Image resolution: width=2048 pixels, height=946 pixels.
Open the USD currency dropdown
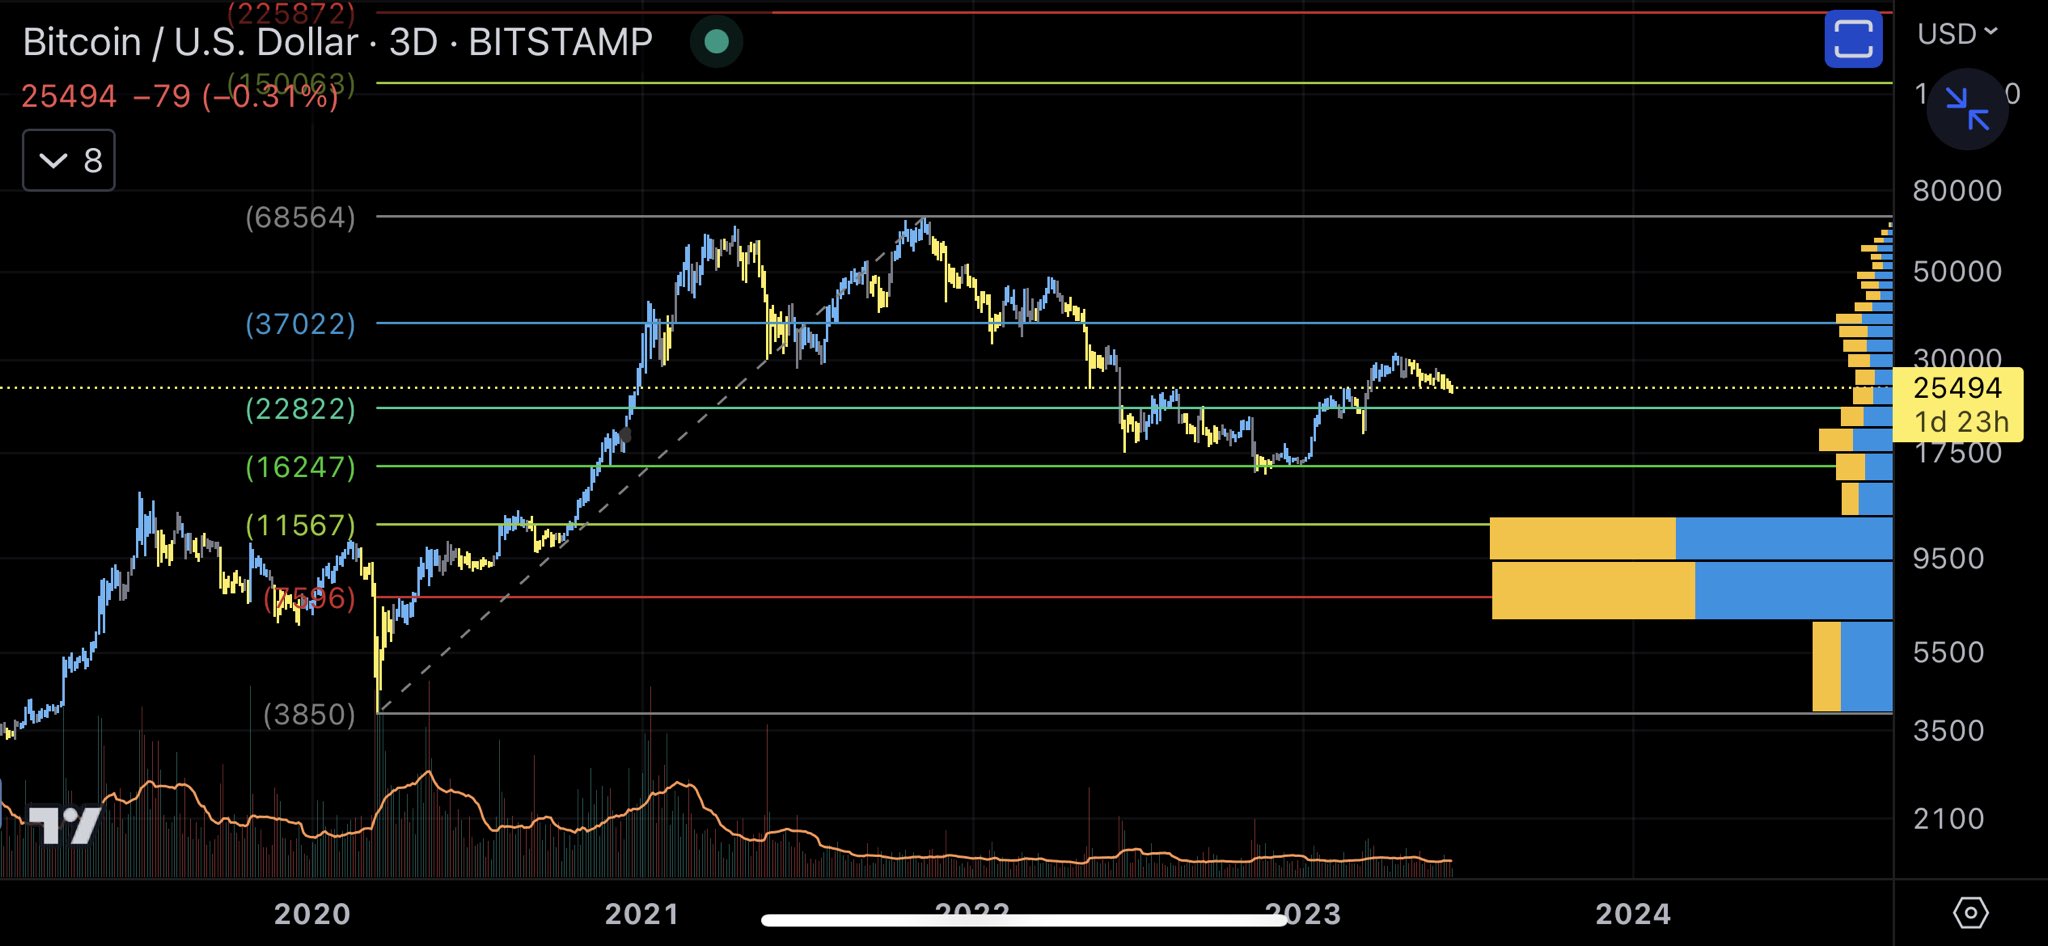tap(1958, 34)
